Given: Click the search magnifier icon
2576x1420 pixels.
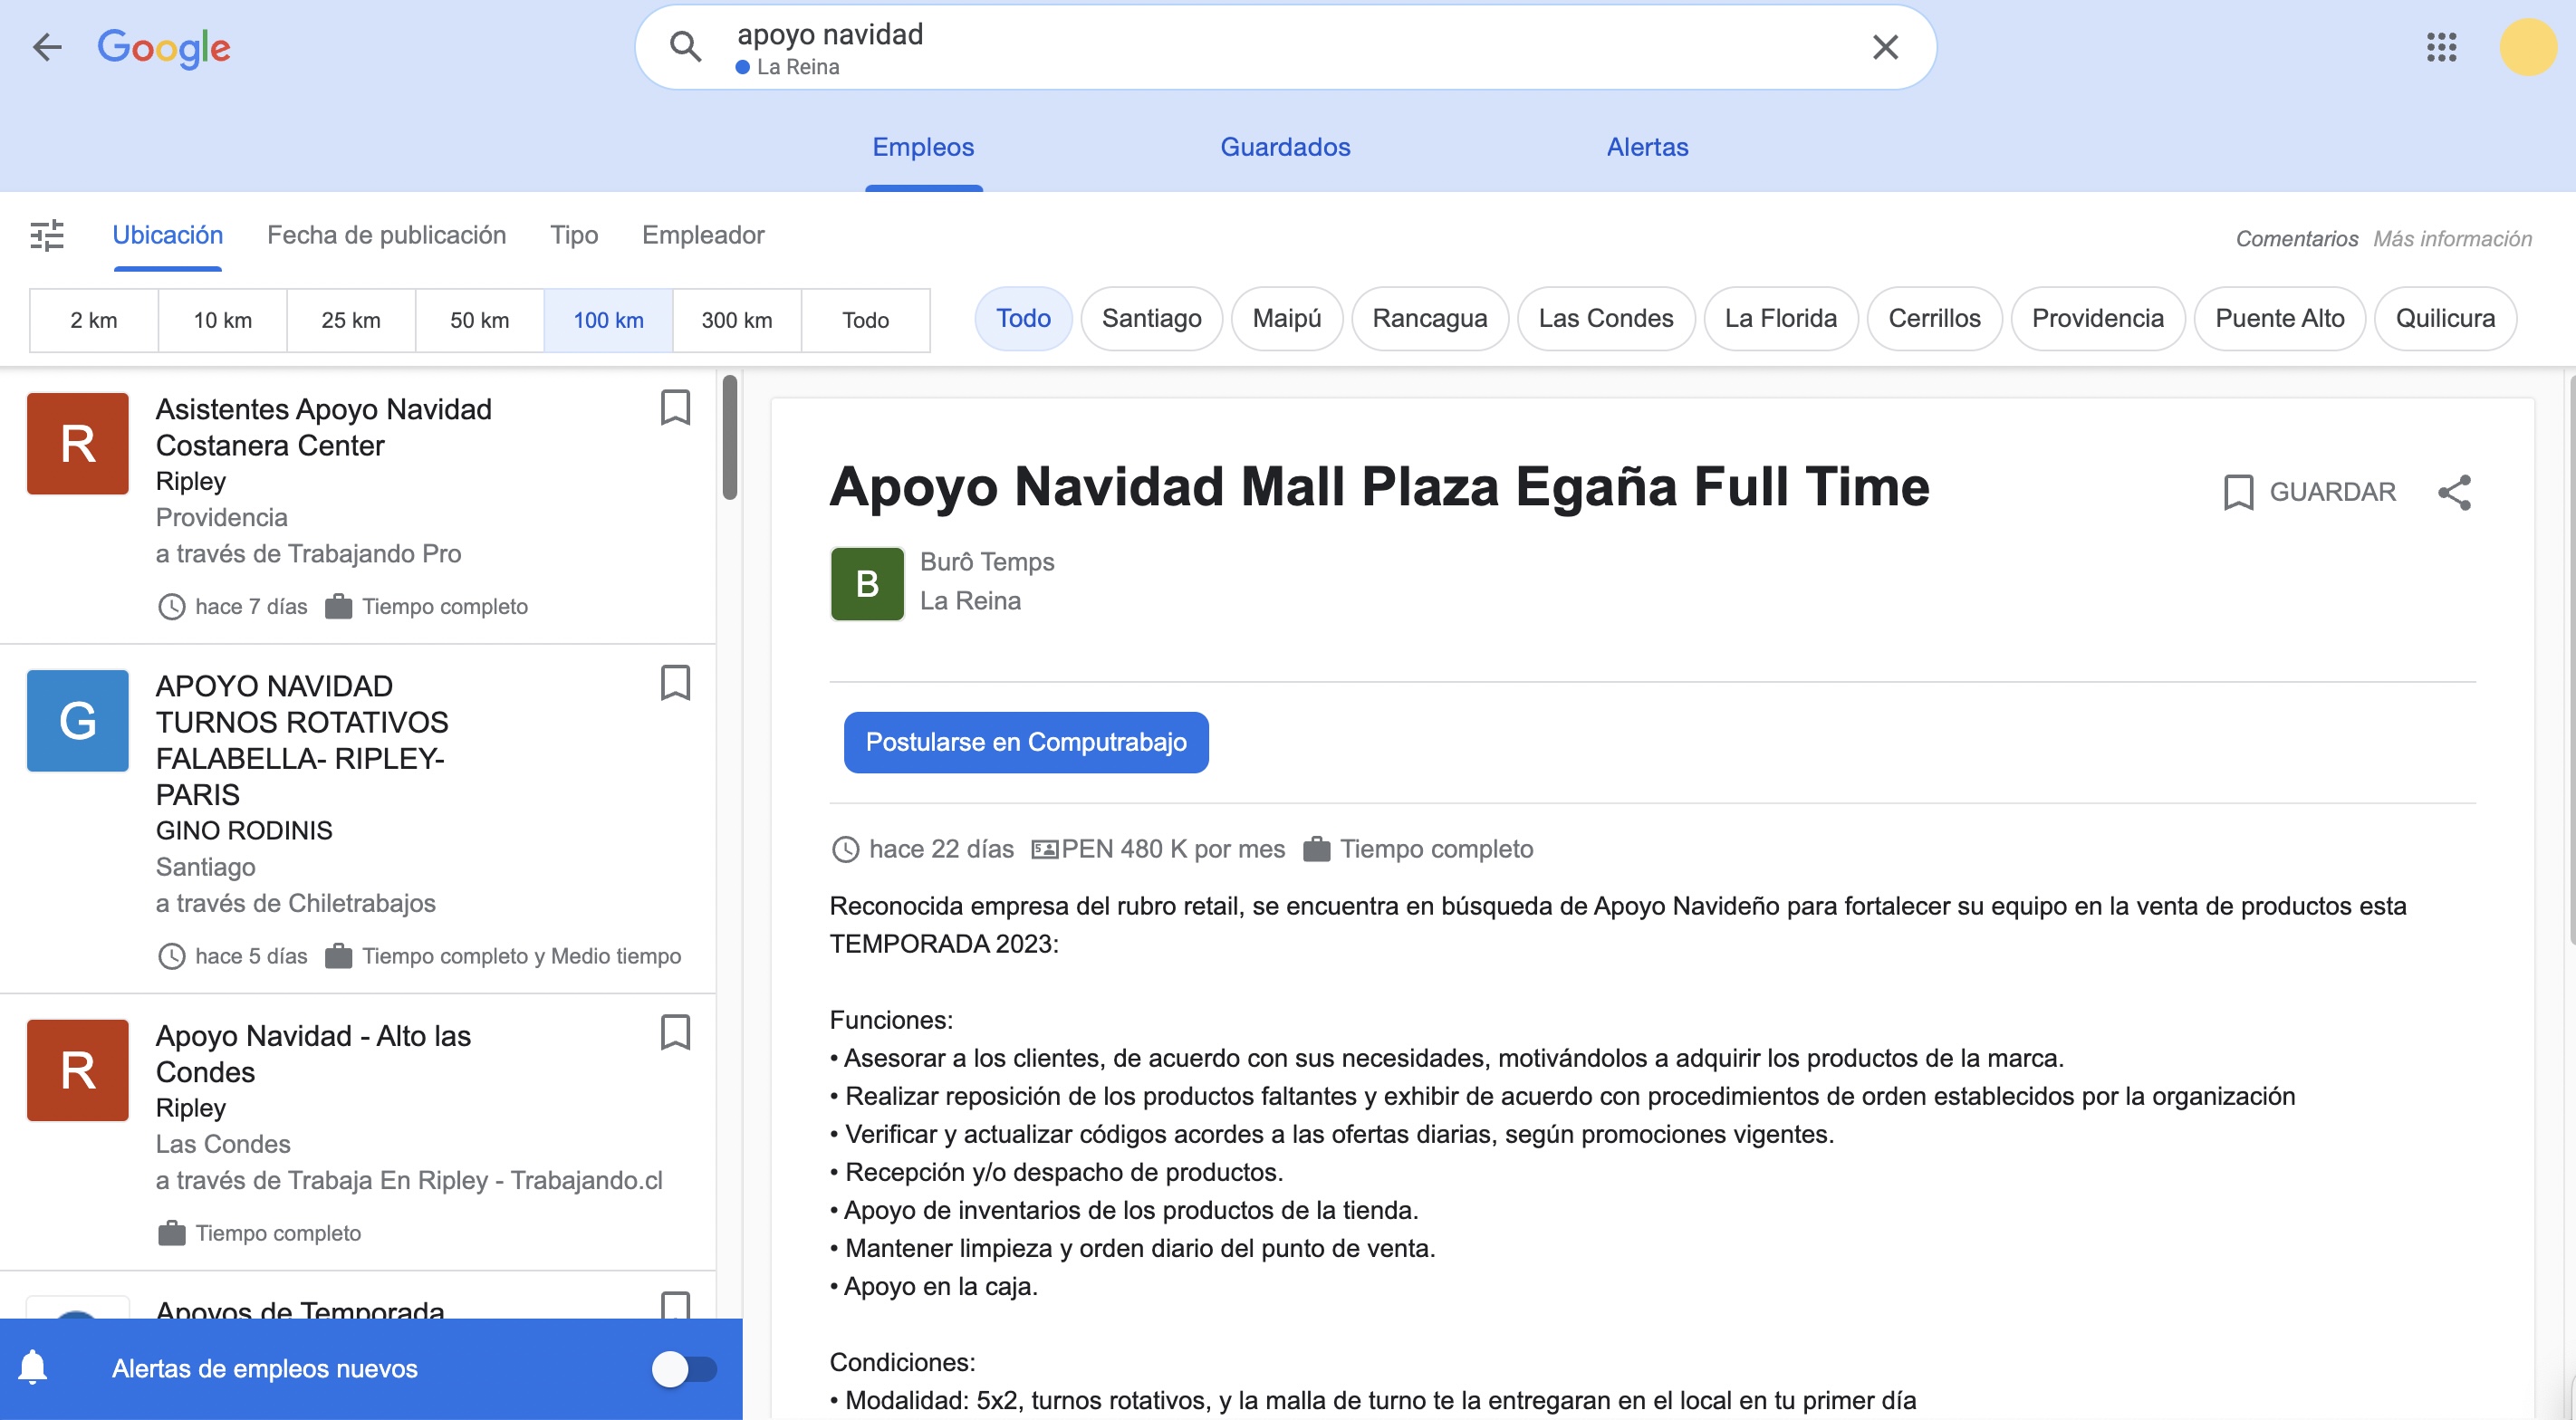Looking at the screenshot, I should (685, 47).
